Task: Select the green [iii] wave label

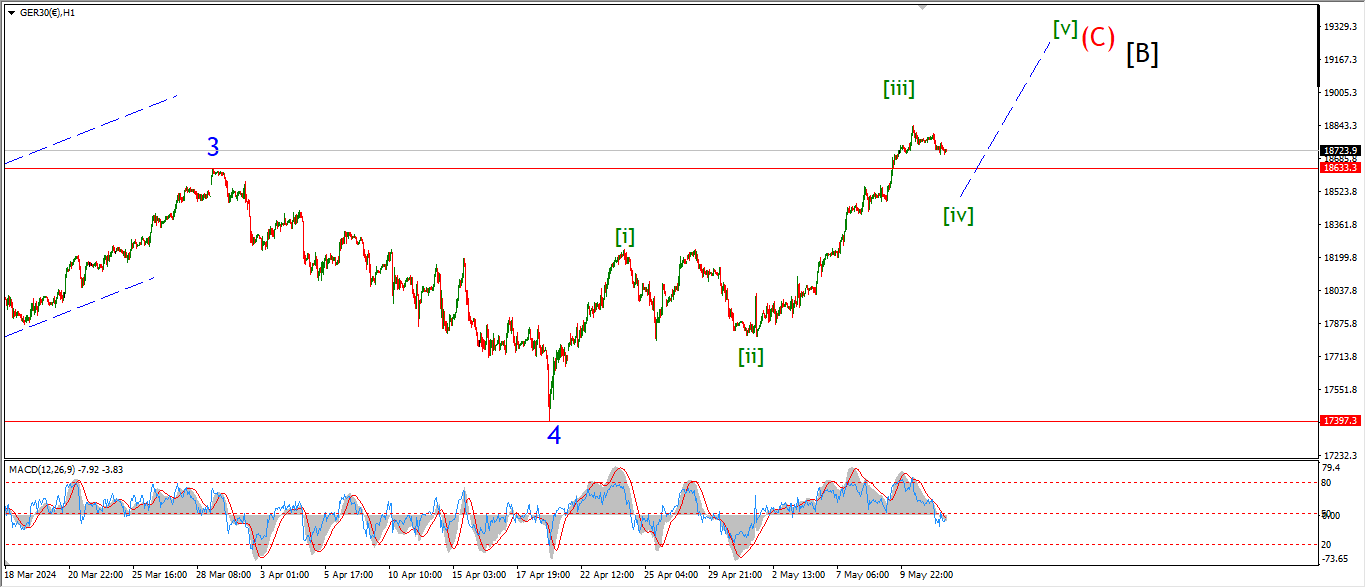Action: [898, 89]
